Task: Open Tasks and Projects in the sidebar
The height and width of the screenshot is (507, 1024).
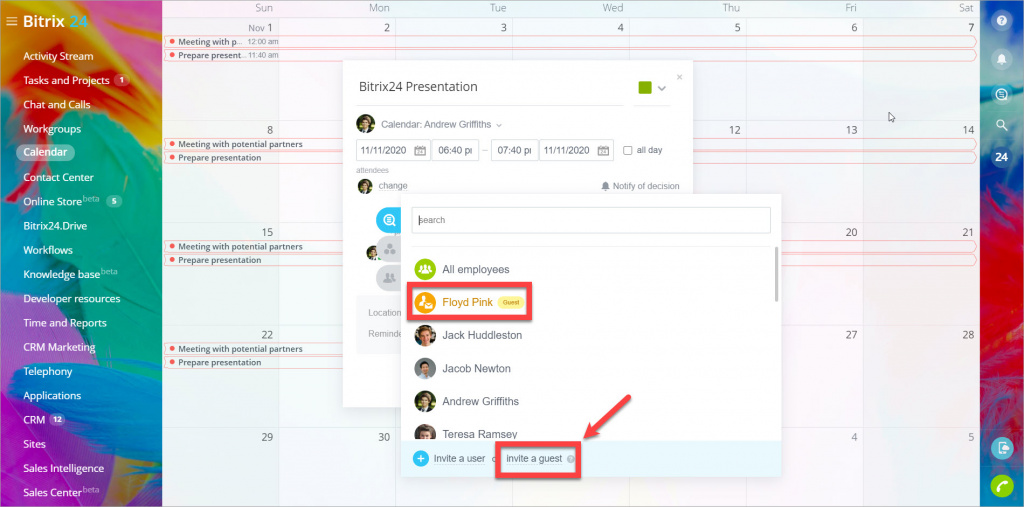Action: 67,80
